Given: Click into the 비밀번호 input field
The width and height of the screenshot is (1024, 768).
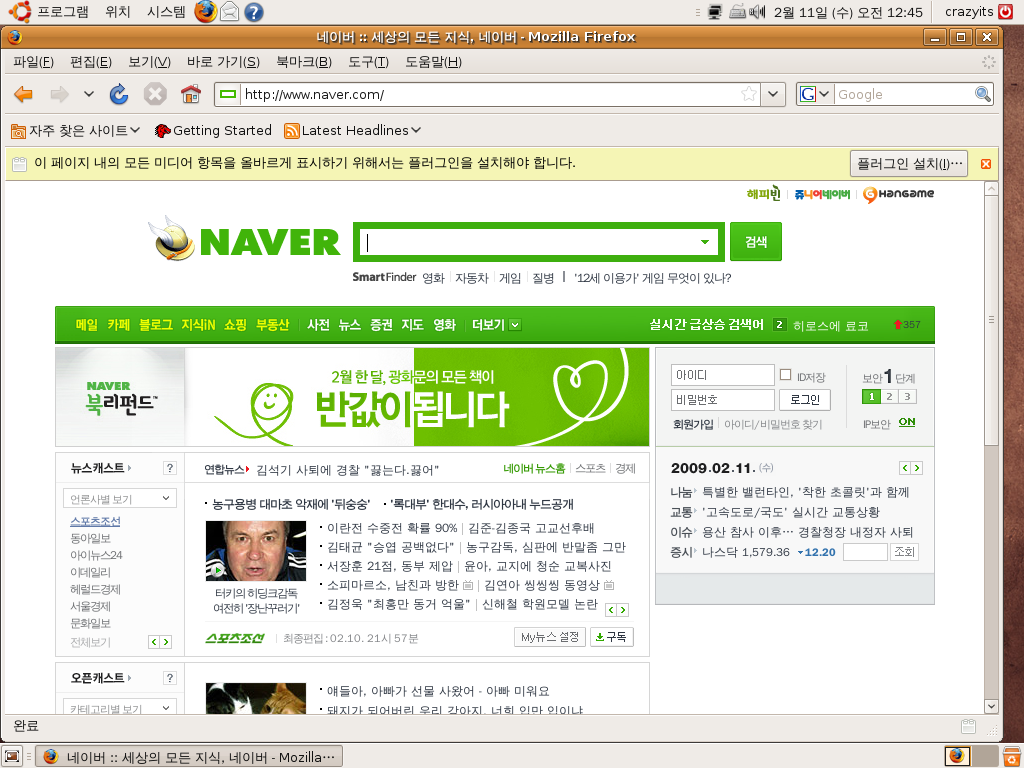Looking at the screenshot, I should tap(722, 400).
